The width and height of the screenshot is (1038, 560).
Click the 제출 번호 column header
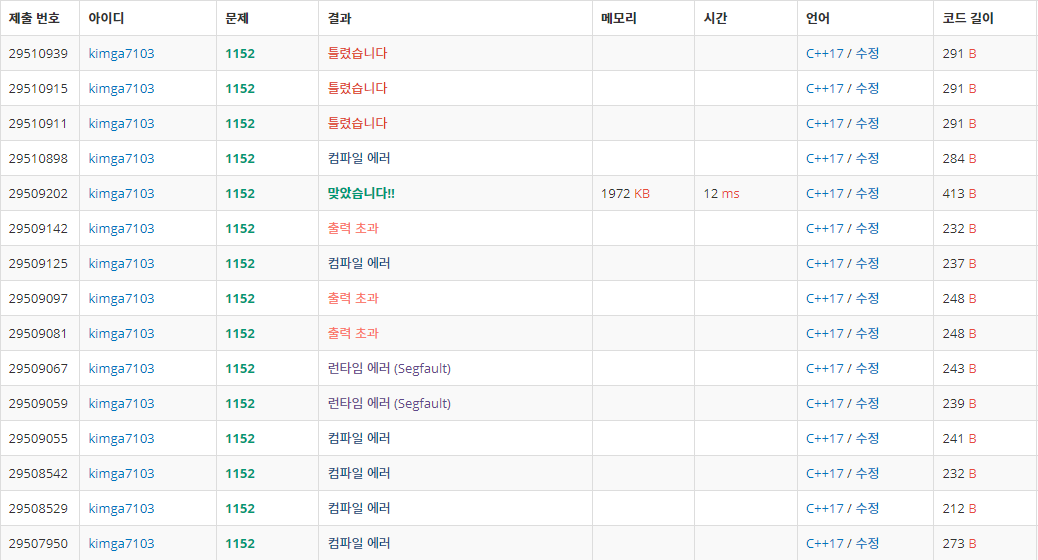pos(34,19)
